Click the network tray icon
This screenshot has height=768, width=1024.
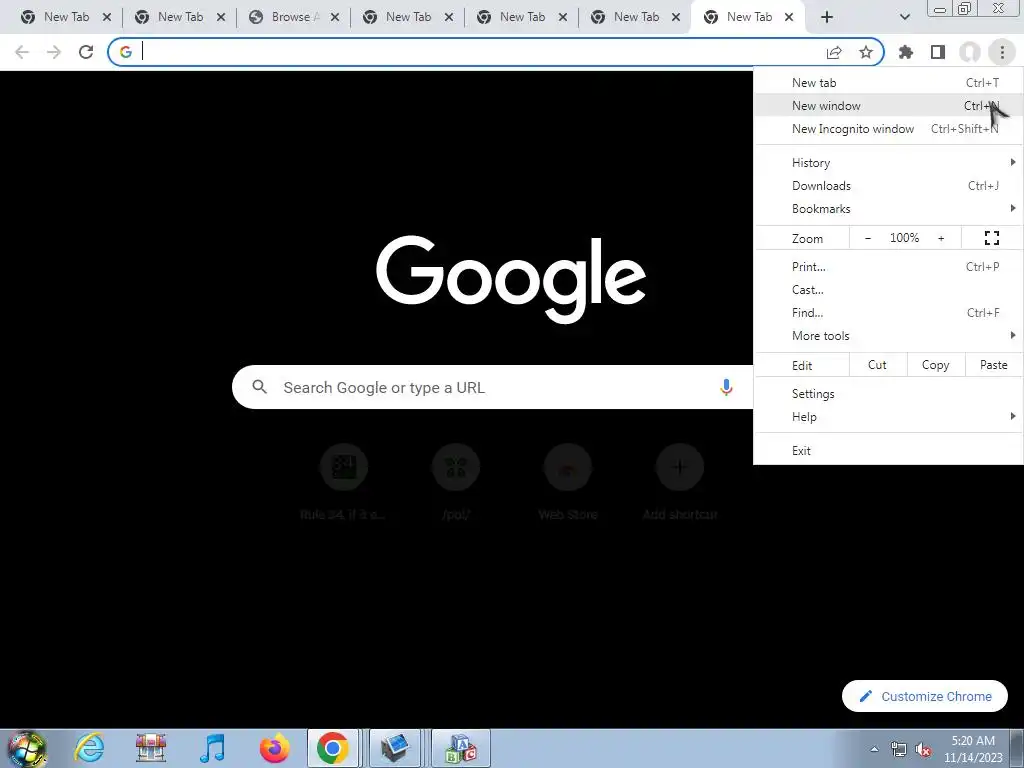coord(899,750)
